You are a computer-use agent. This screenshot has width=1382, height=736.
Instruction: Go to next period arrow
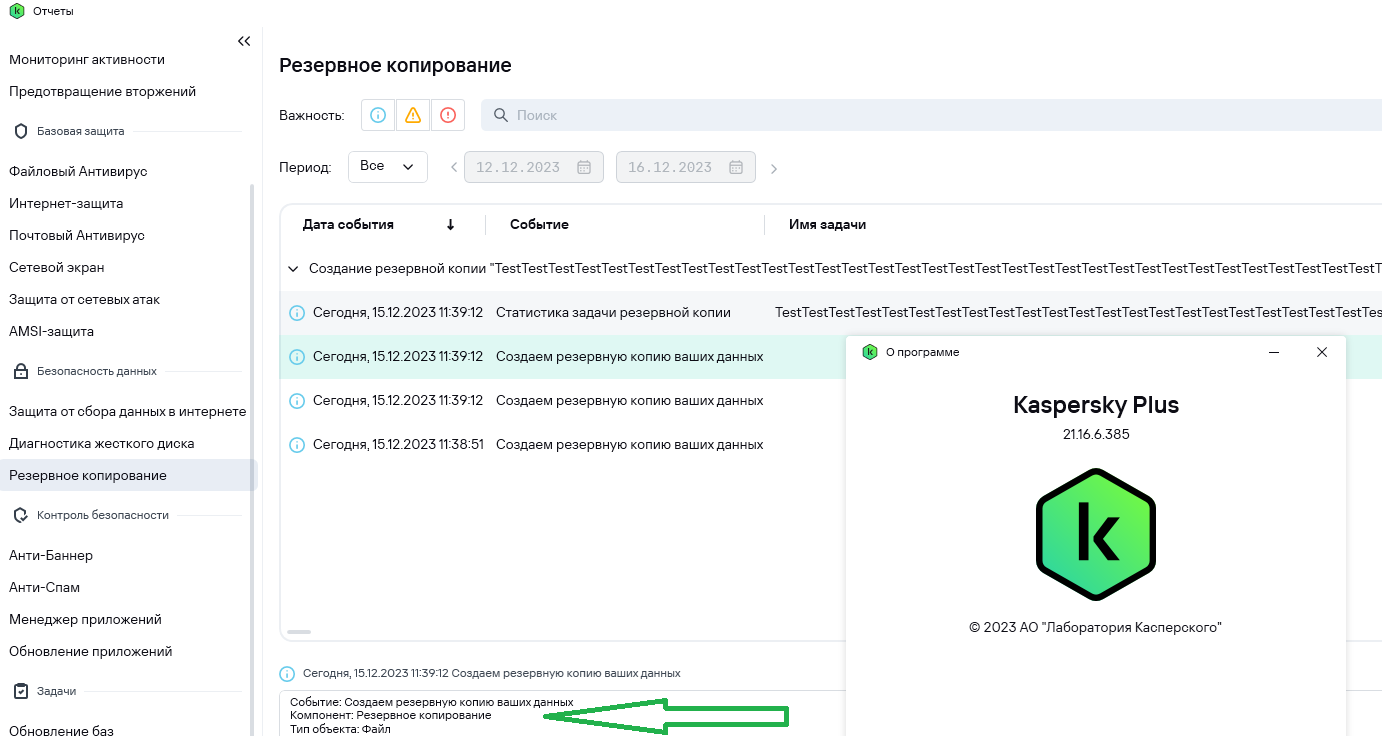(774, 168)
